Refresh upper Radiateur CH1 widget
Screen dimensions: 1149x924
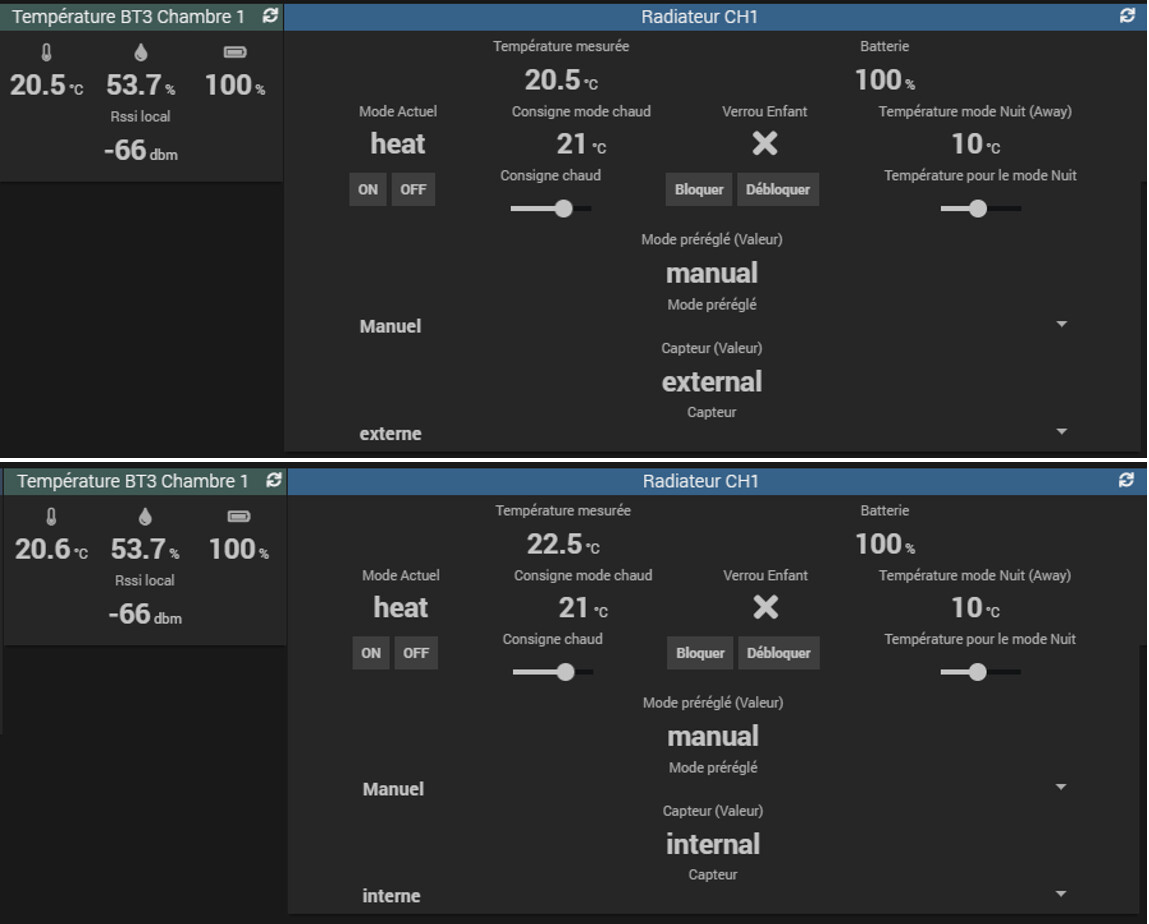(x=1127, y=15)
